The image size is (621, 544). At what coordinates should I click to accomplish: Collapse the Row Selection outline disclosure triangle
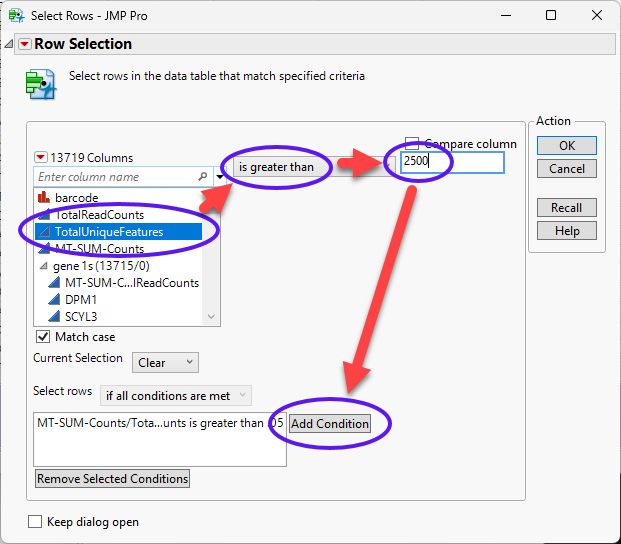click(9, 44)
